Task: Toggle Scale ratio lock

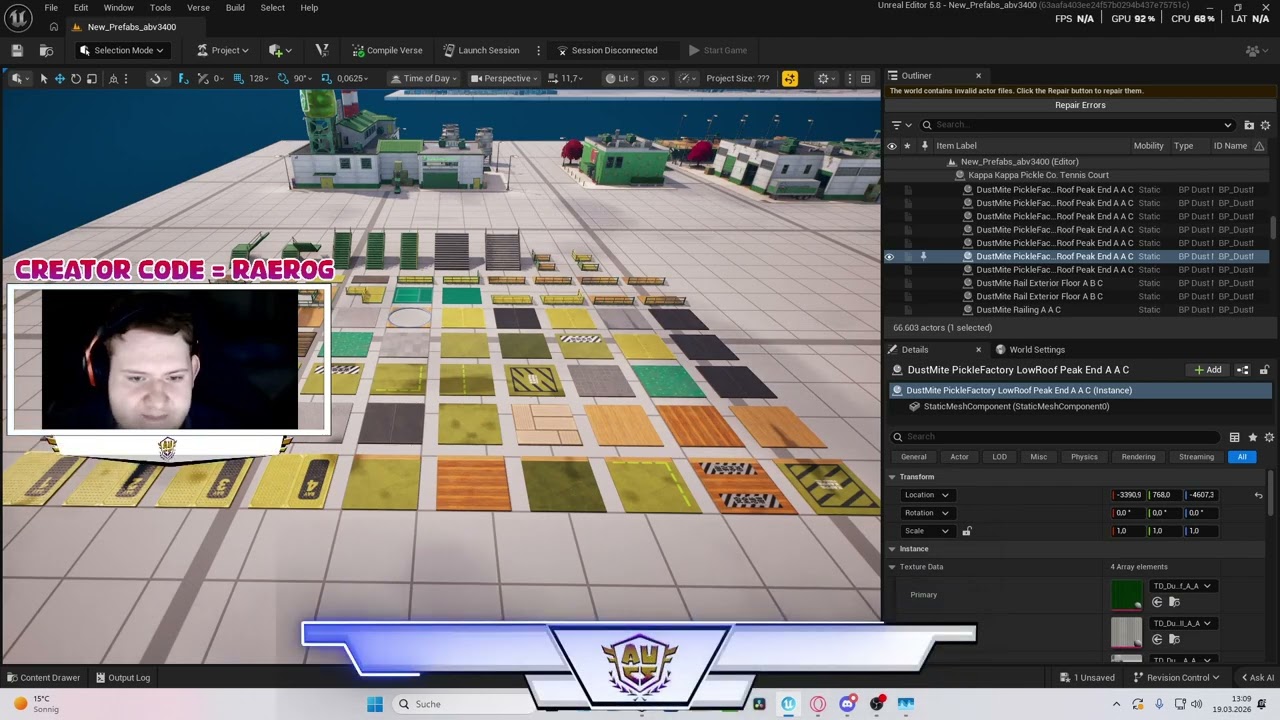Action: pyautogui.click(x=967, y=531)
